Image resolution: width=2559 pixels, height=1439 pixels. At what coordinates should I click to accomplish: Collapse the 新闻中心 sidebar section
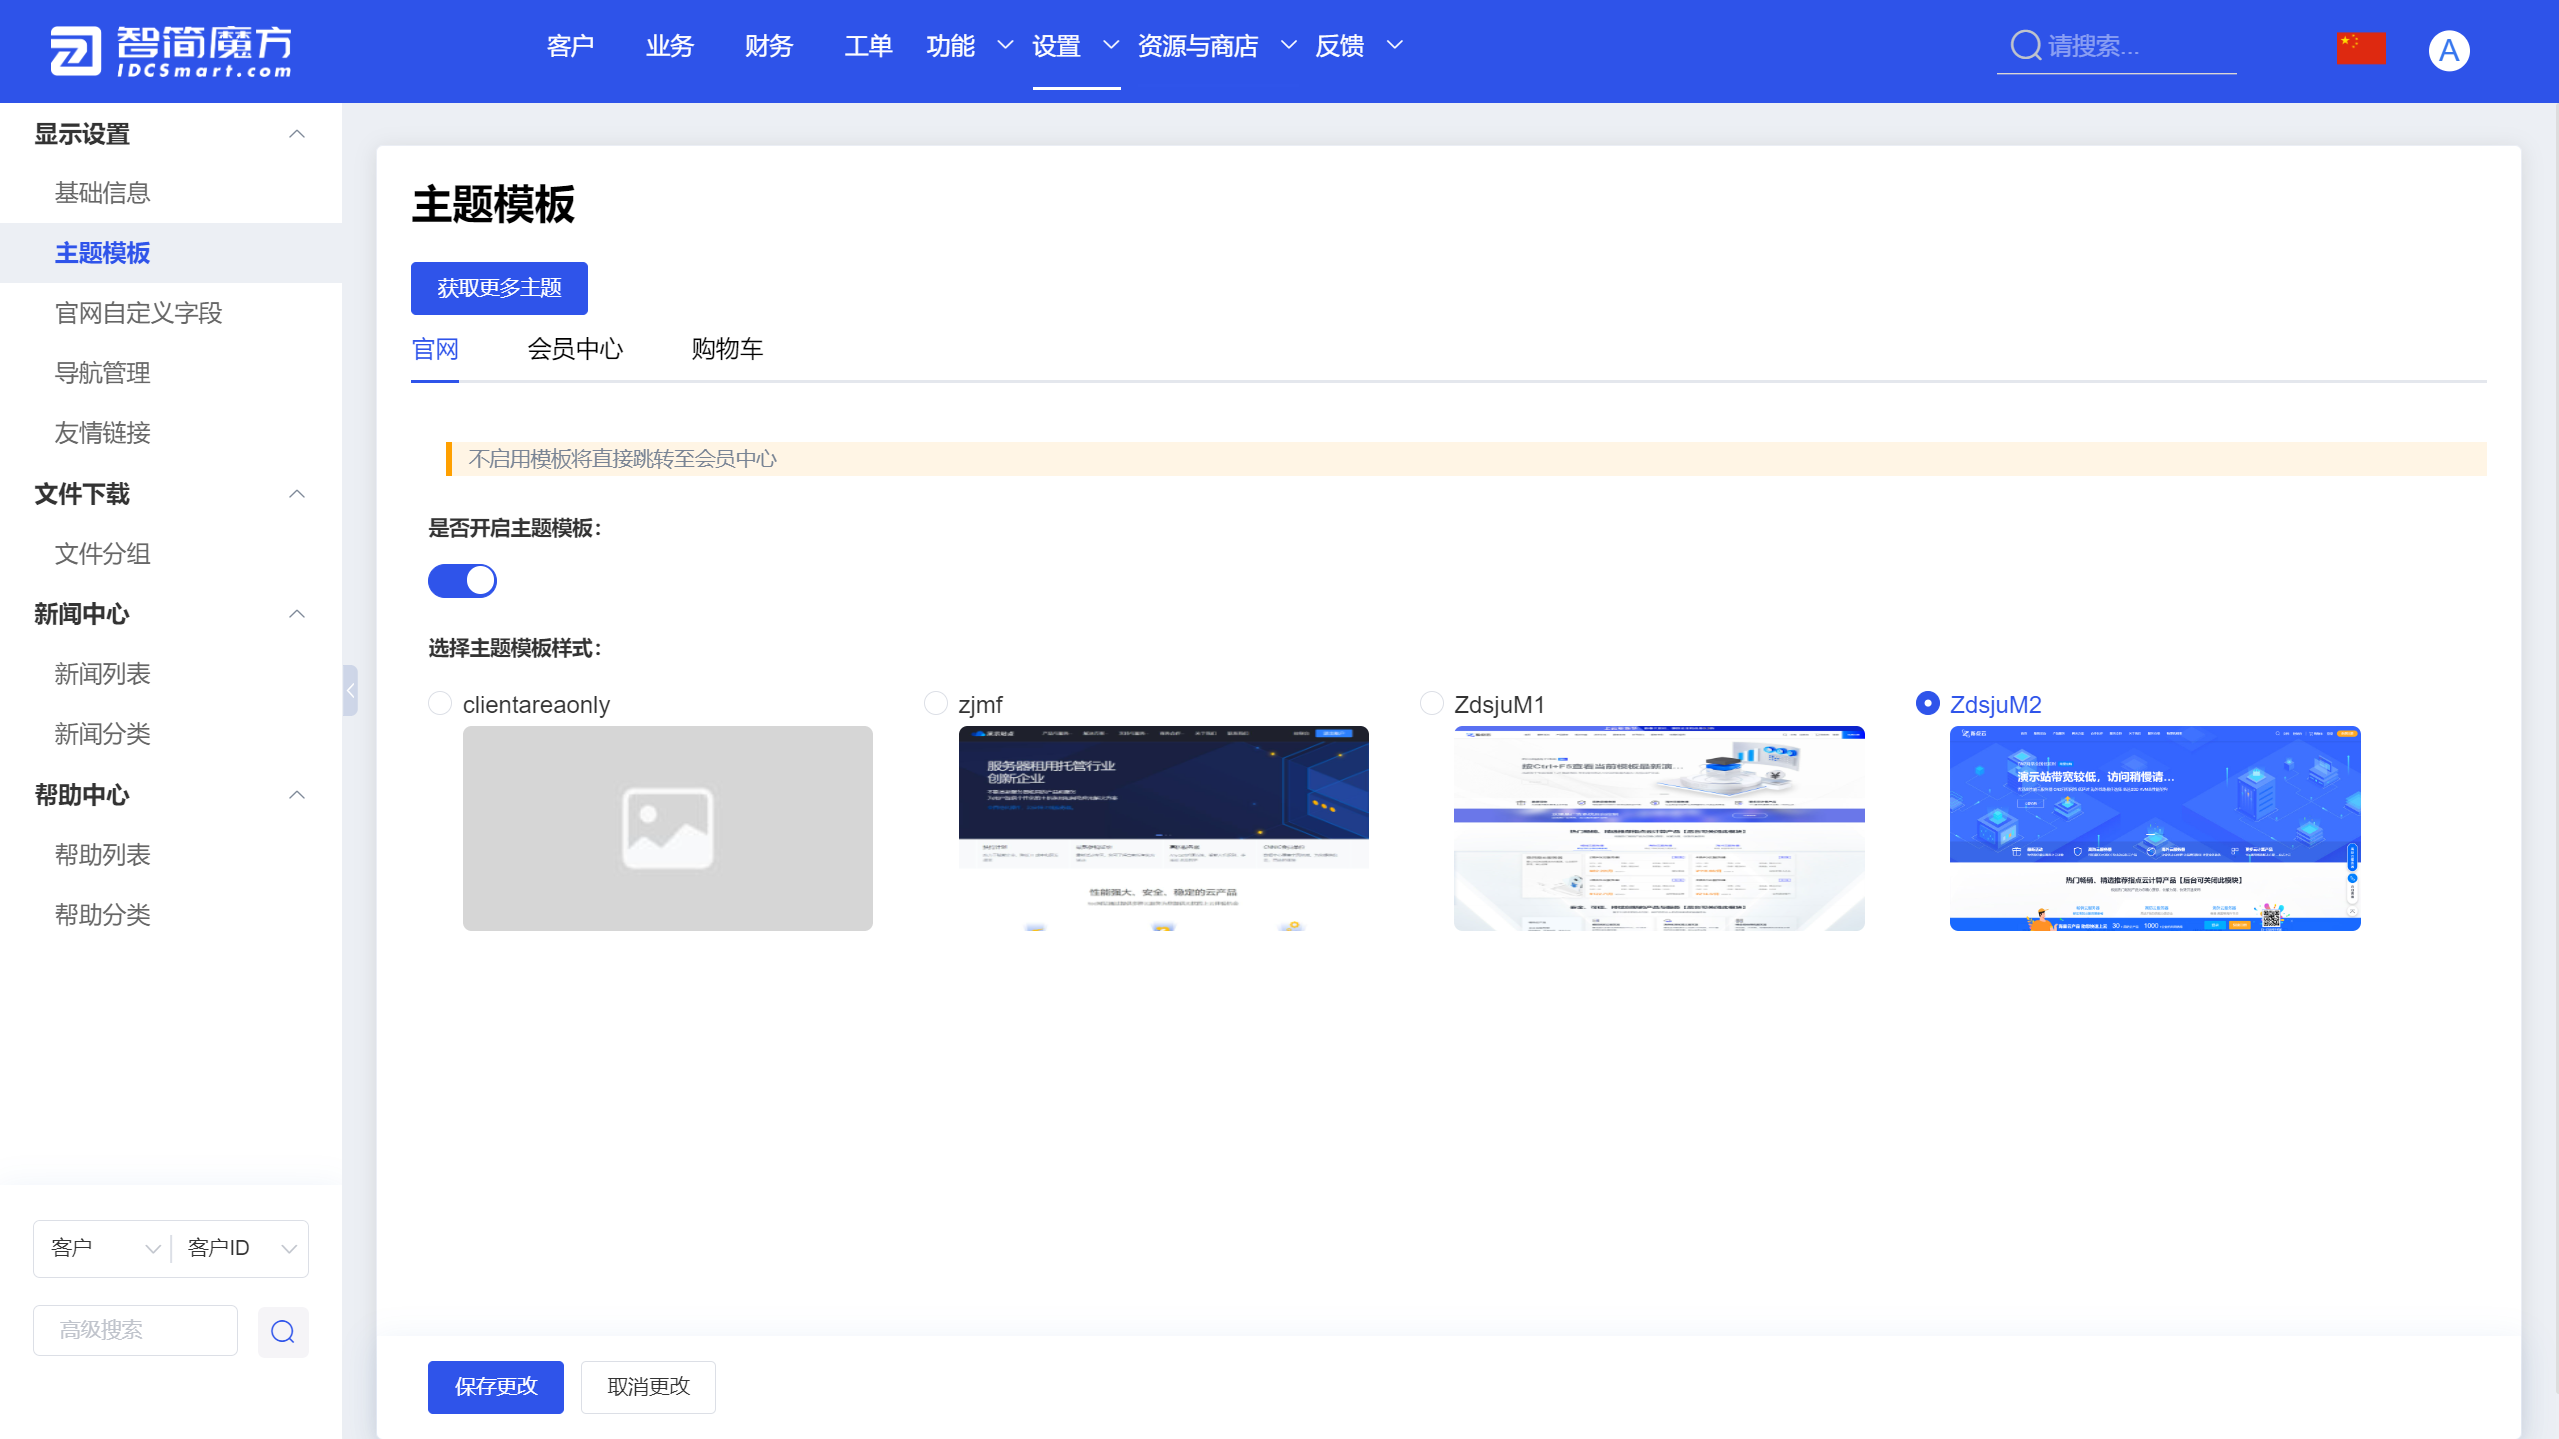point(297,614)
